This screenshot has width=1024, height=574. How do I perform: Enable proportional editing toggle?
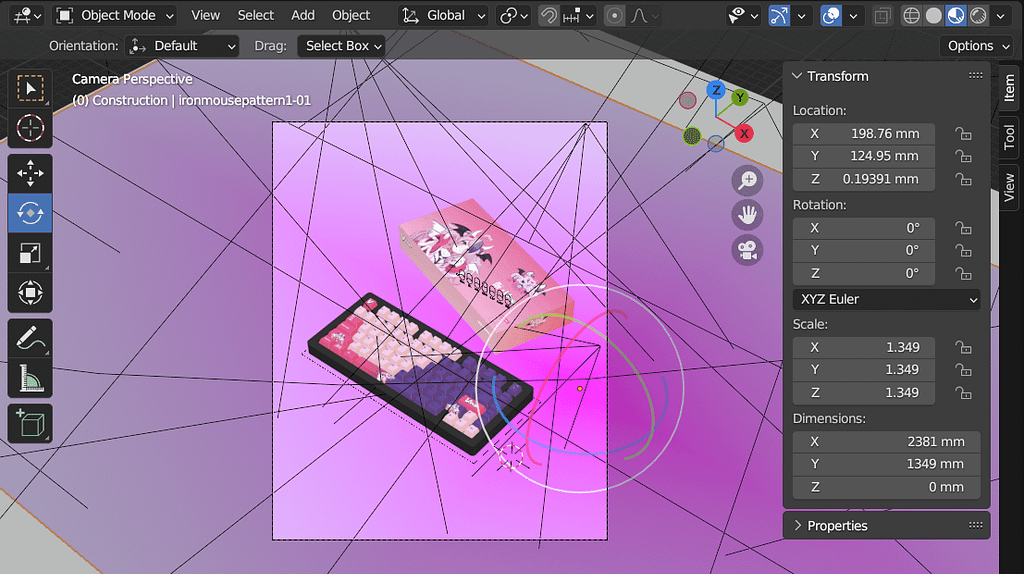pos(614,16)
